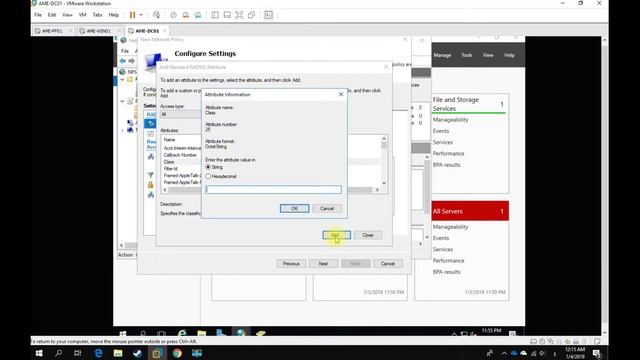Select the Hexadecimal radio button
Screen dimensions: 640x360
tap(208, 176)
